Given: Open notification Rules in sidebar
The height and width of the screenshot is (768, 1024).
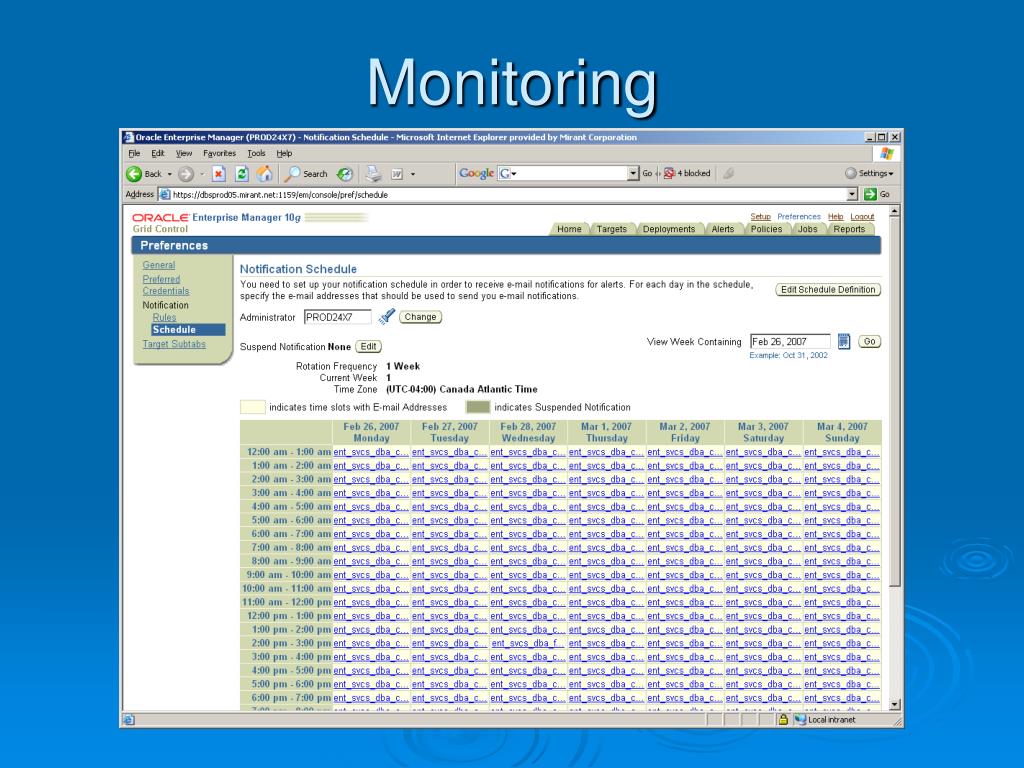Looking at the screenshot, I should click(x=165, y=317).
